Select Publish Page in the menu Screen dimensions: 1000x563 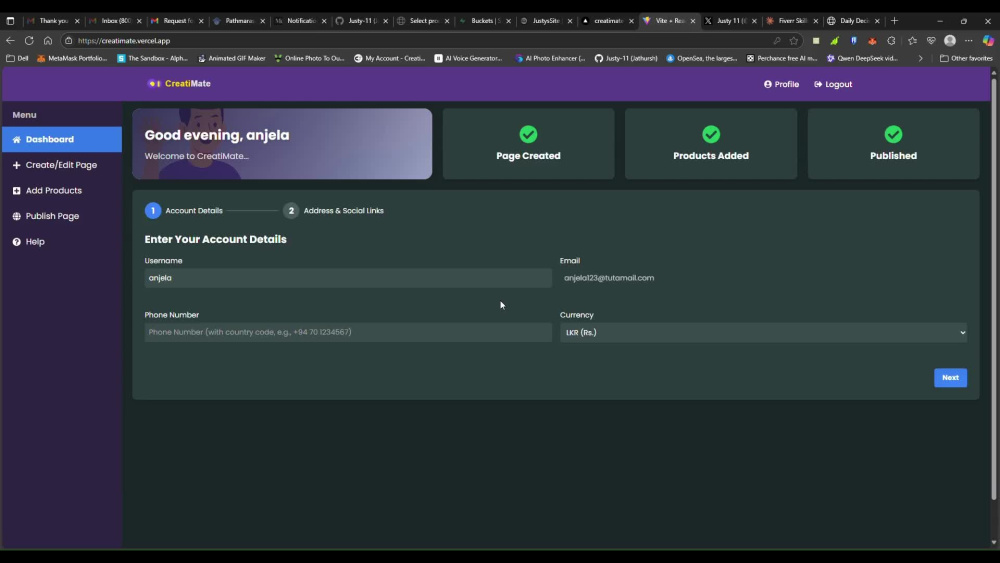tap(62, 216)
